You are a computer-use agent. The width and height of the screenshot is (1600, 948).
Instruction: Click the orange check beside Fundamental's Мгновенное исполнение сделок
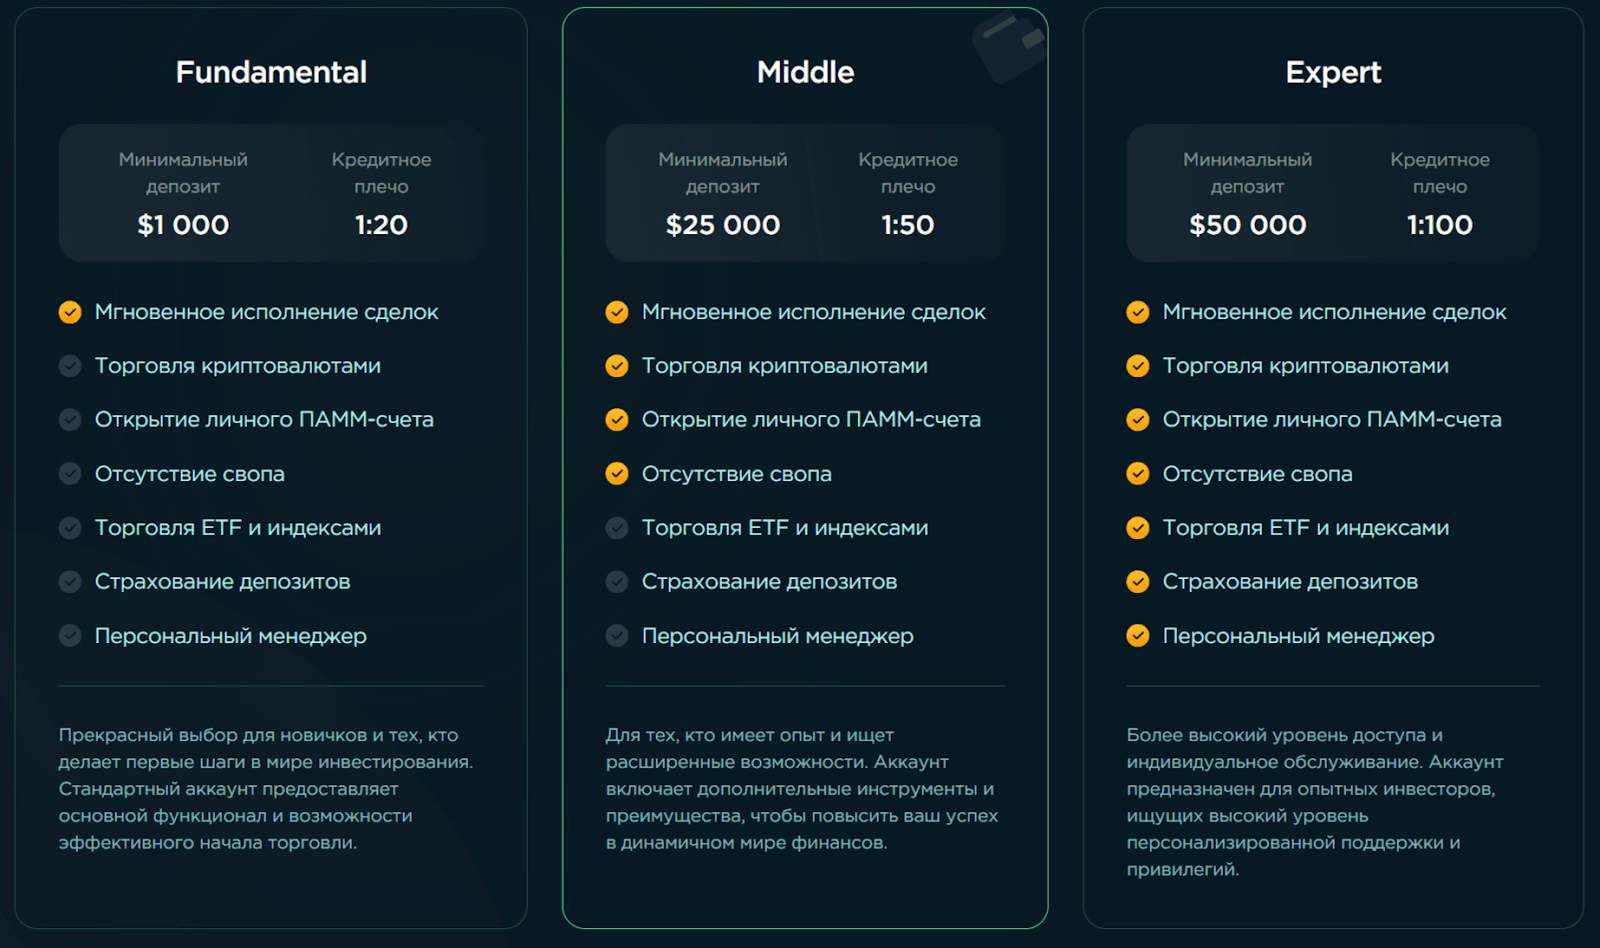70,312
